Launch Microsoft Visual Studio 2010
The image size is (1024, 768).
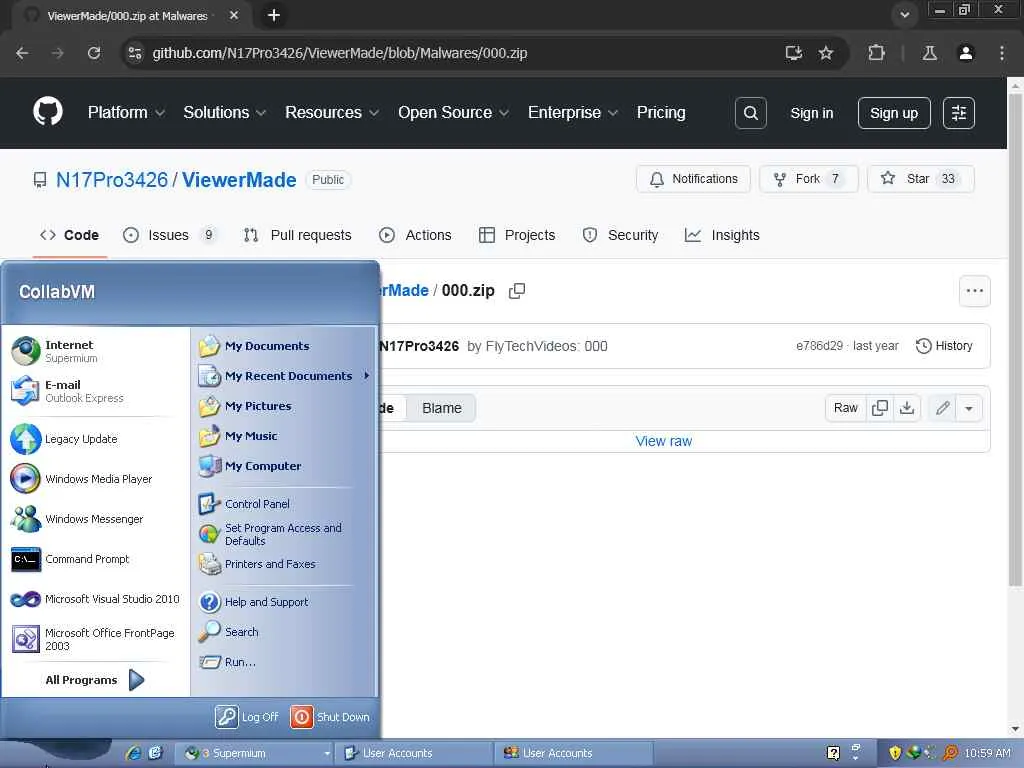95,599
